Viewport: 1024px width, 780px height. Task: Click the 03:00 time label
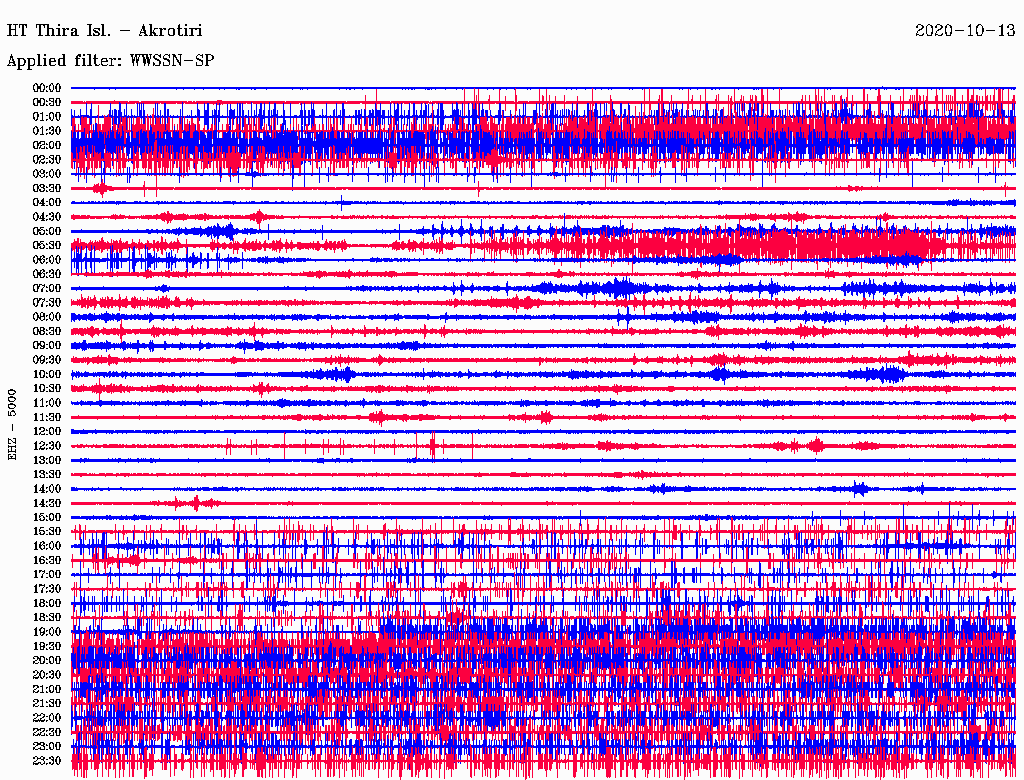tap(47, 174)
